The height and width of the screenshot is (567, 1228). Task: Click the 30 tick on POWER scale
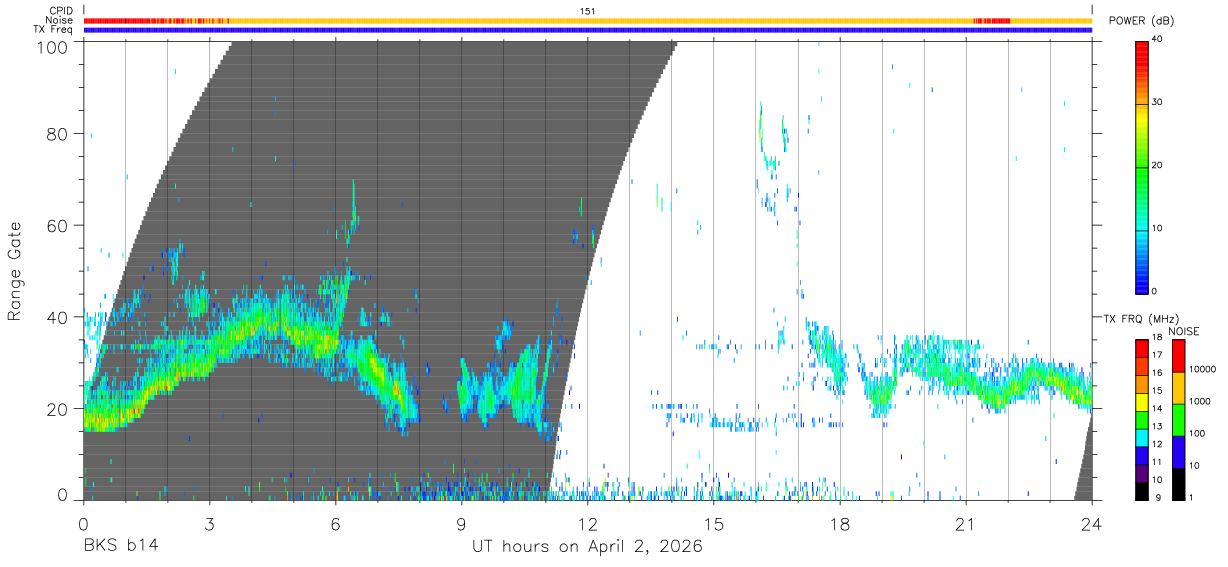pyautogui.click(x=1157, y=102)
